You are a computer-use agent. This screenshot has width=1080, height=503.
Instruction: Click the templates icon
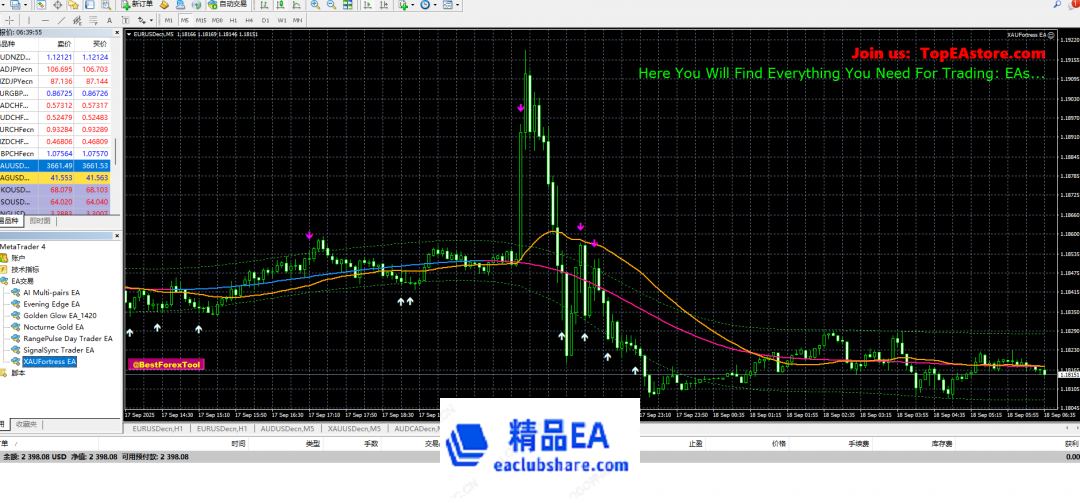click(x=448, y=5)
